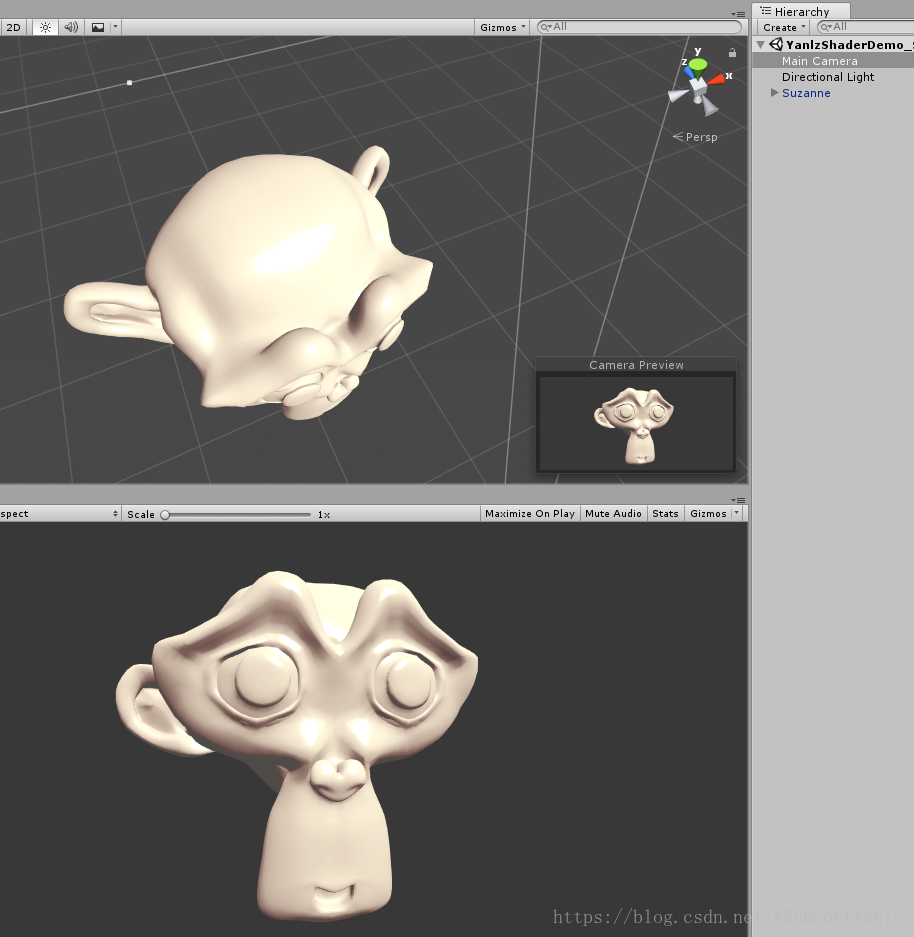Click the Hierarchy search field
The image size is (914, 937).
click(865, 27)
